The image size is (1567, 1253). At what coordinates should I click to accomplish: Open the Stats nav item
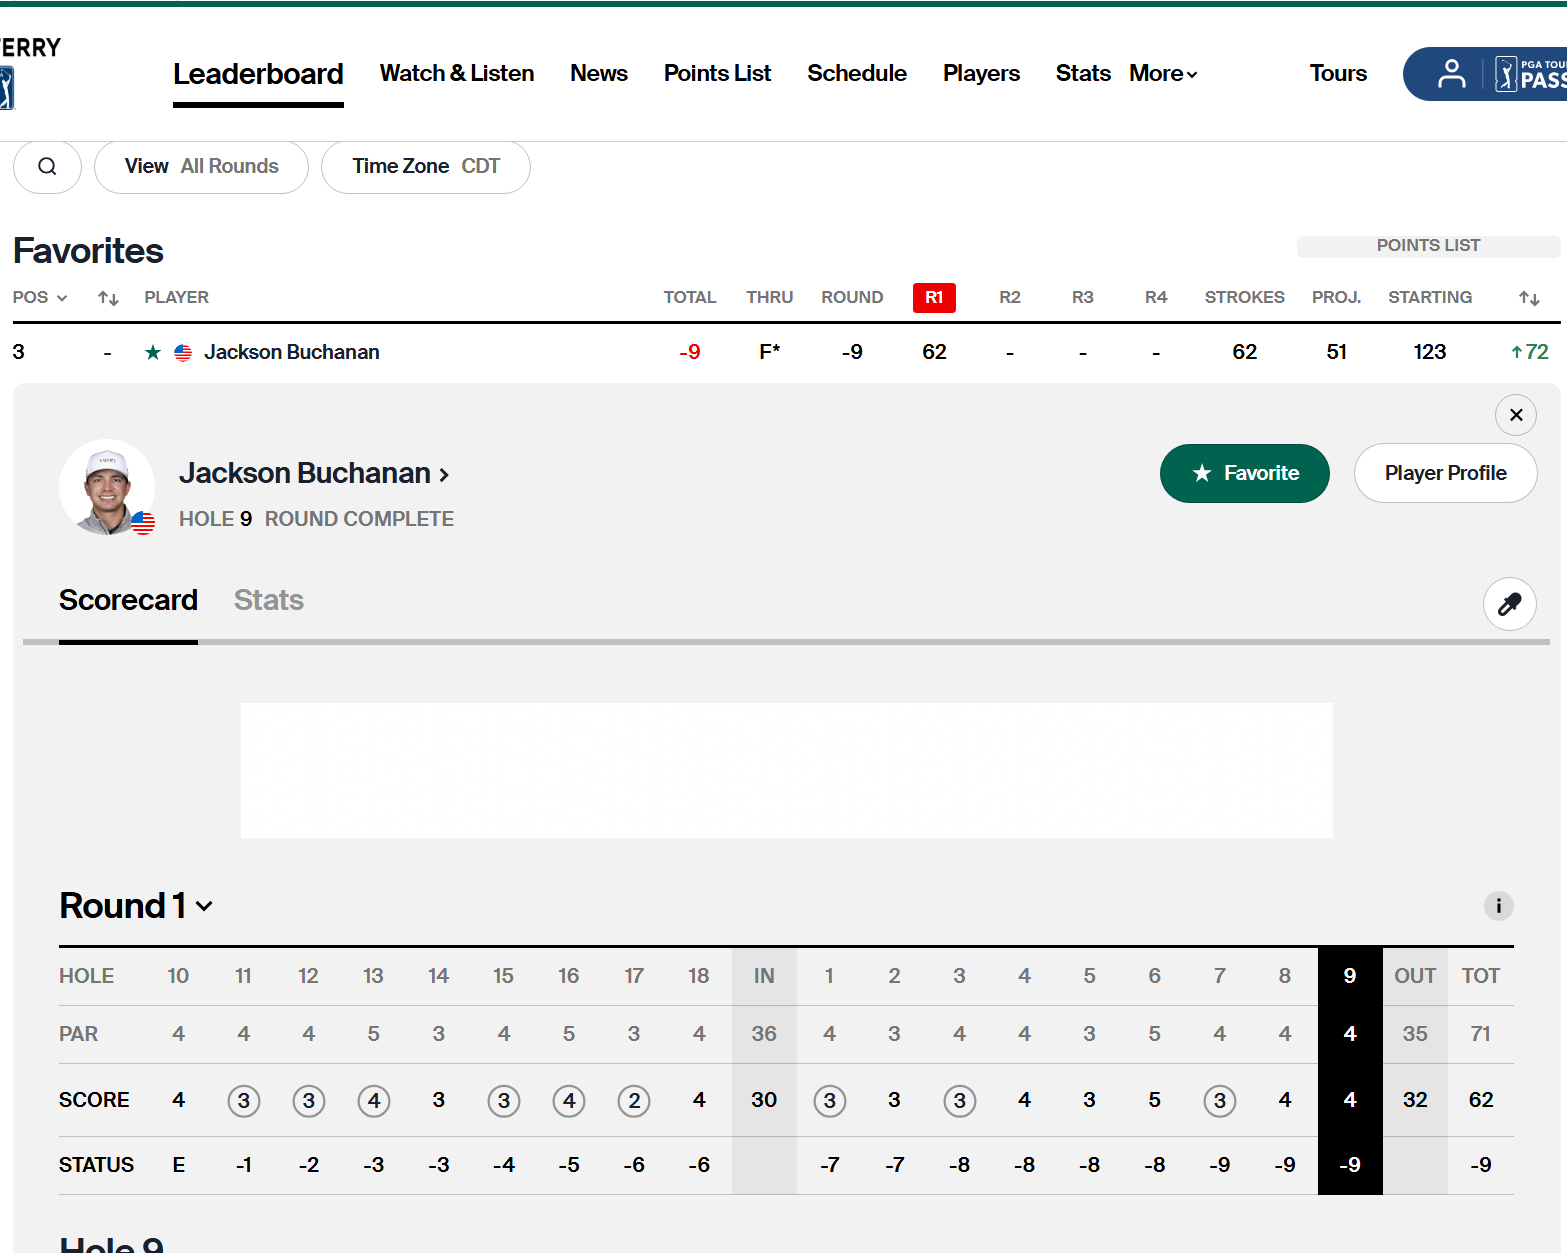point(1083,74)
